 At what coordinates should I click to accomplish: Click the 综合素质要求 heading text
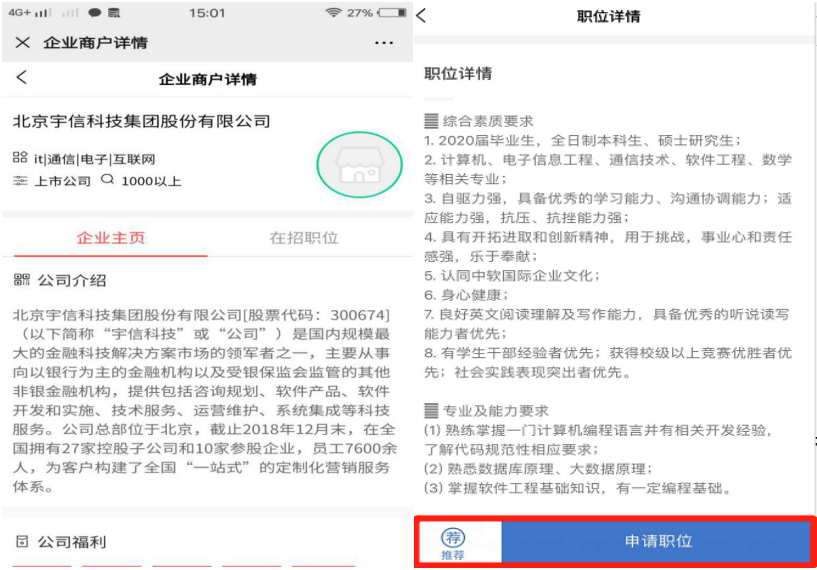click(x=488, y=121)
